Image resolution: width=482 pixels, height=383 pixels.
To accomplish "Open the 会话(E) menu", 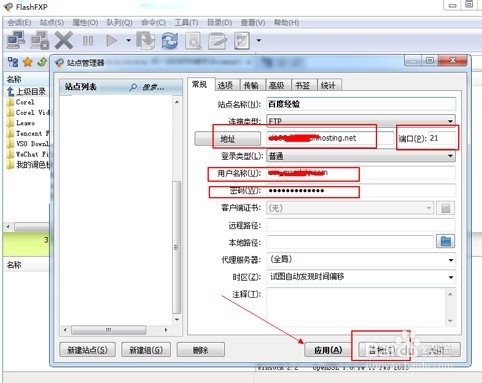I will click(19, 23).
